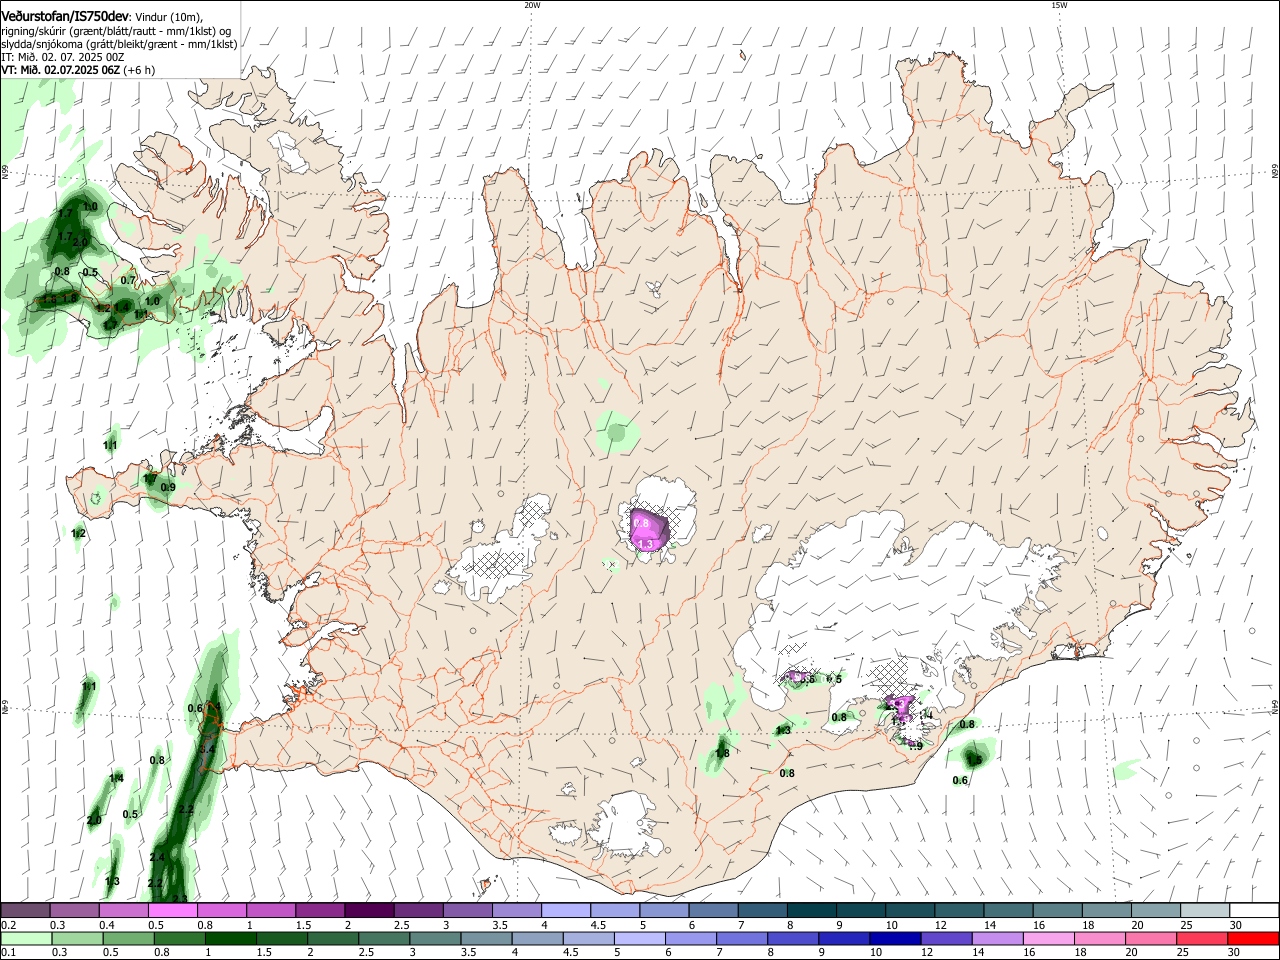This screenshot has width=1280, height=960.
Task: Select the light violet 14–16 rain swatch
Action: (995, 938)
